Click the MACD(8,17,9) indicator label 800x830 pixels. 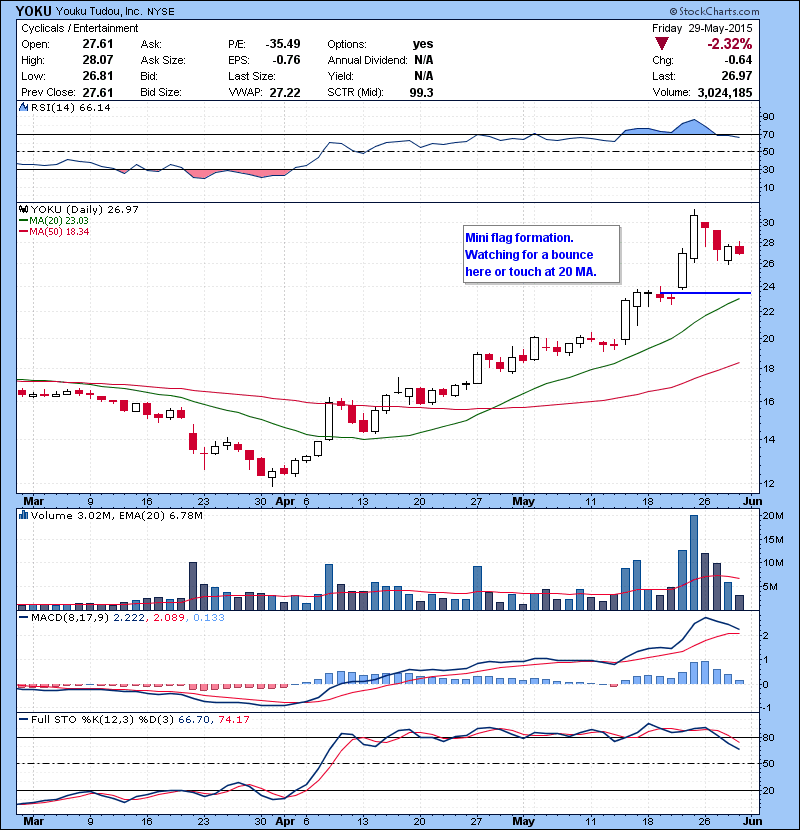point(70,618)
